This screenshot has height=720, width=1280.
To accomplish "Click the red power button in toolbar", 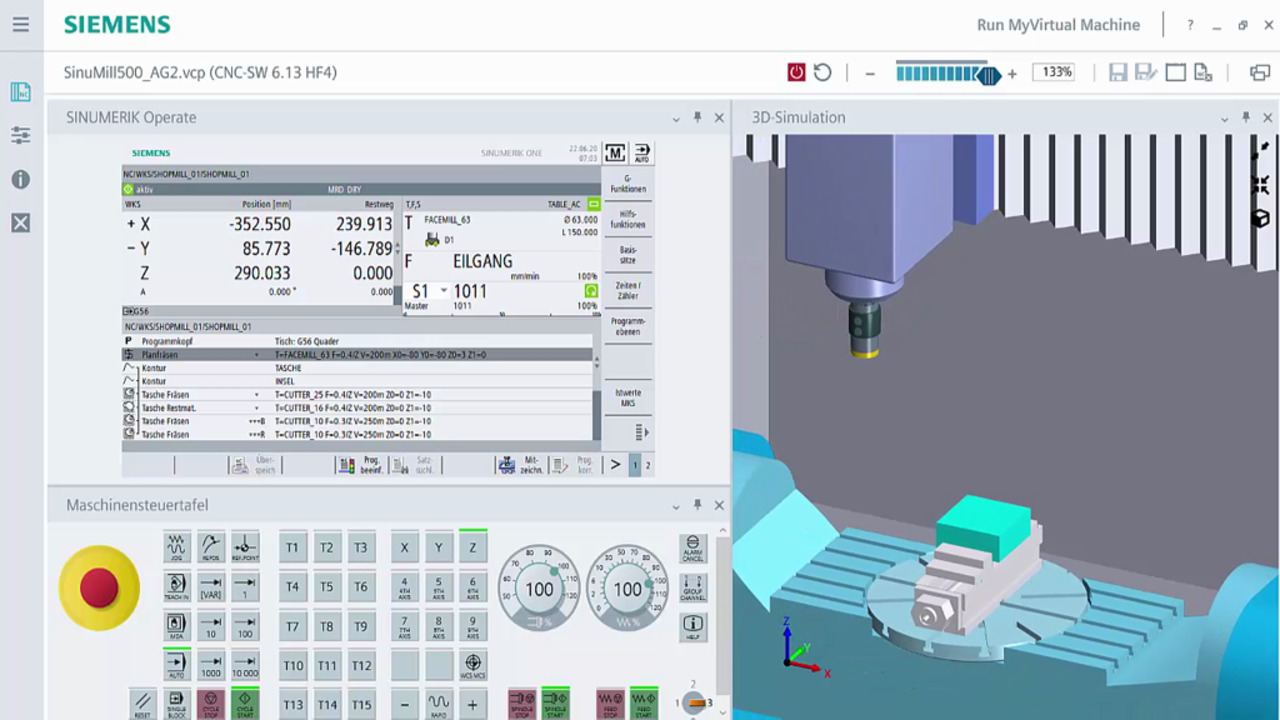I will coord(796,72).
